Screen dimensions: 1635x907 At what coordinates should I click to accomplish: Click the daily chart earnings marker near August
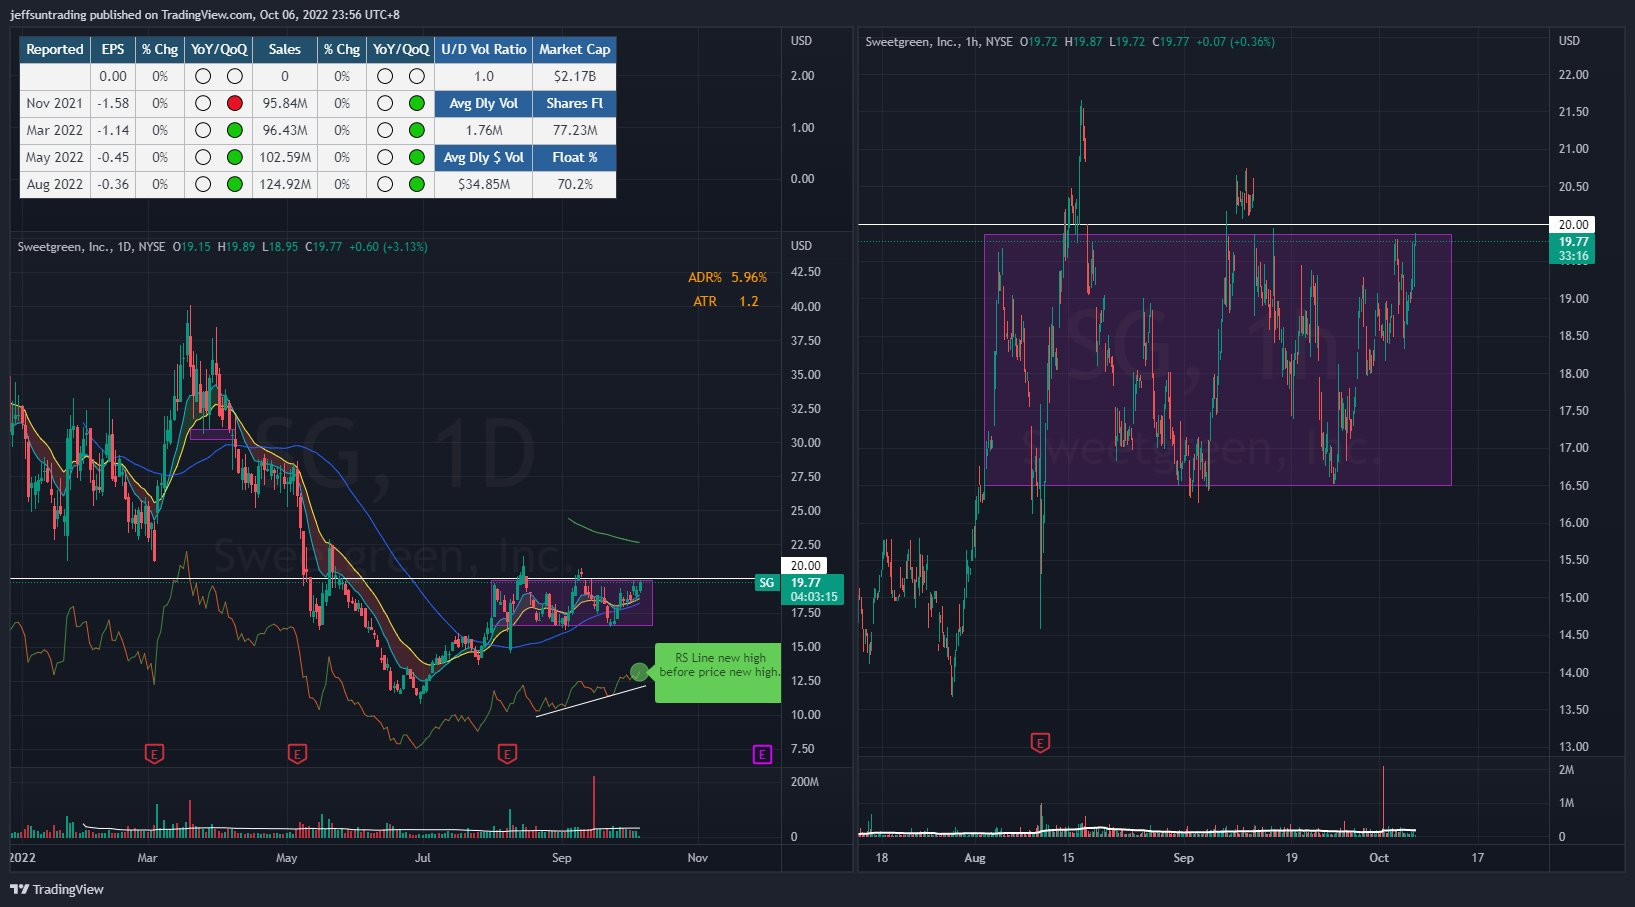tap(507, 754)
